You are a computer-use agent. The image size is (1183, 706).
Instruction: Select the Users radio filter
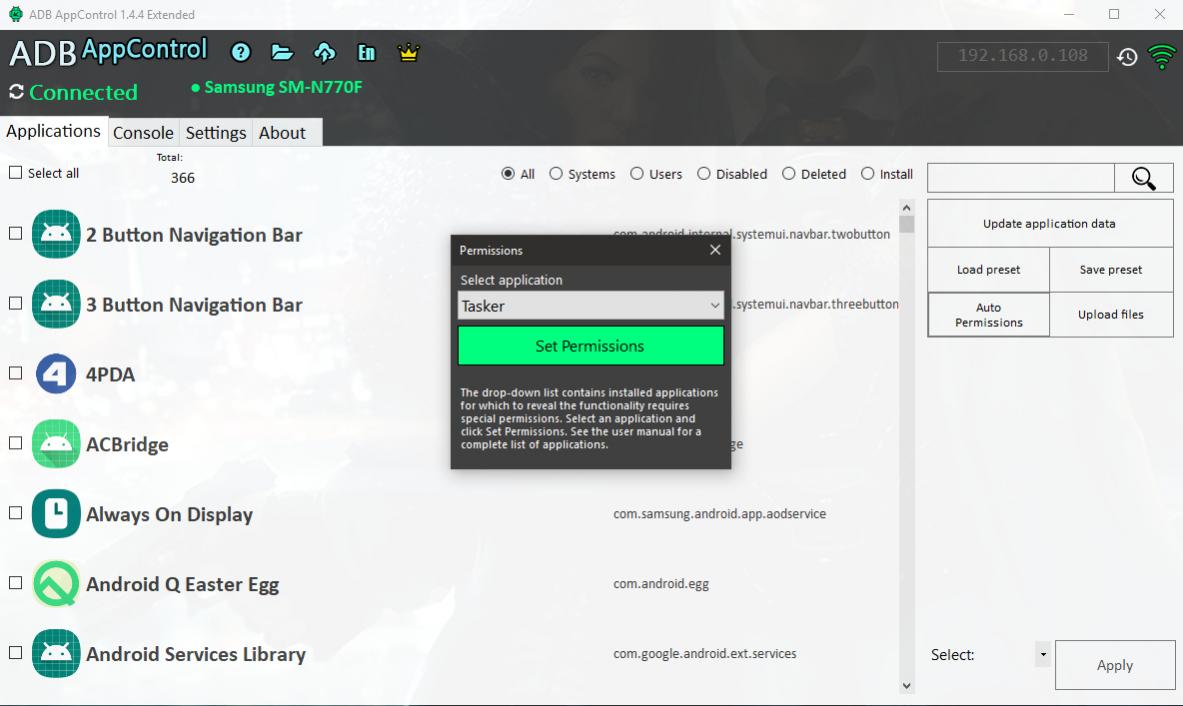click(x=637, y=174)
